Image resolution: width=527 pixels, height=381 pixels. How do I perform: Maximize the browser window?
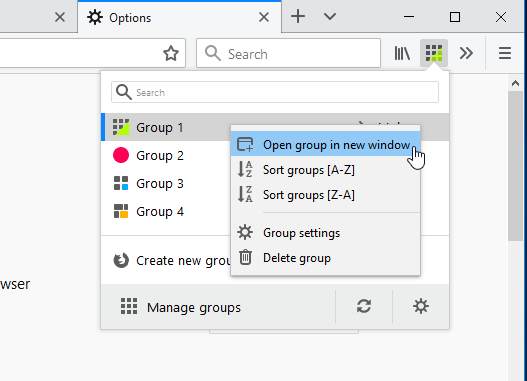coord(455,17)
